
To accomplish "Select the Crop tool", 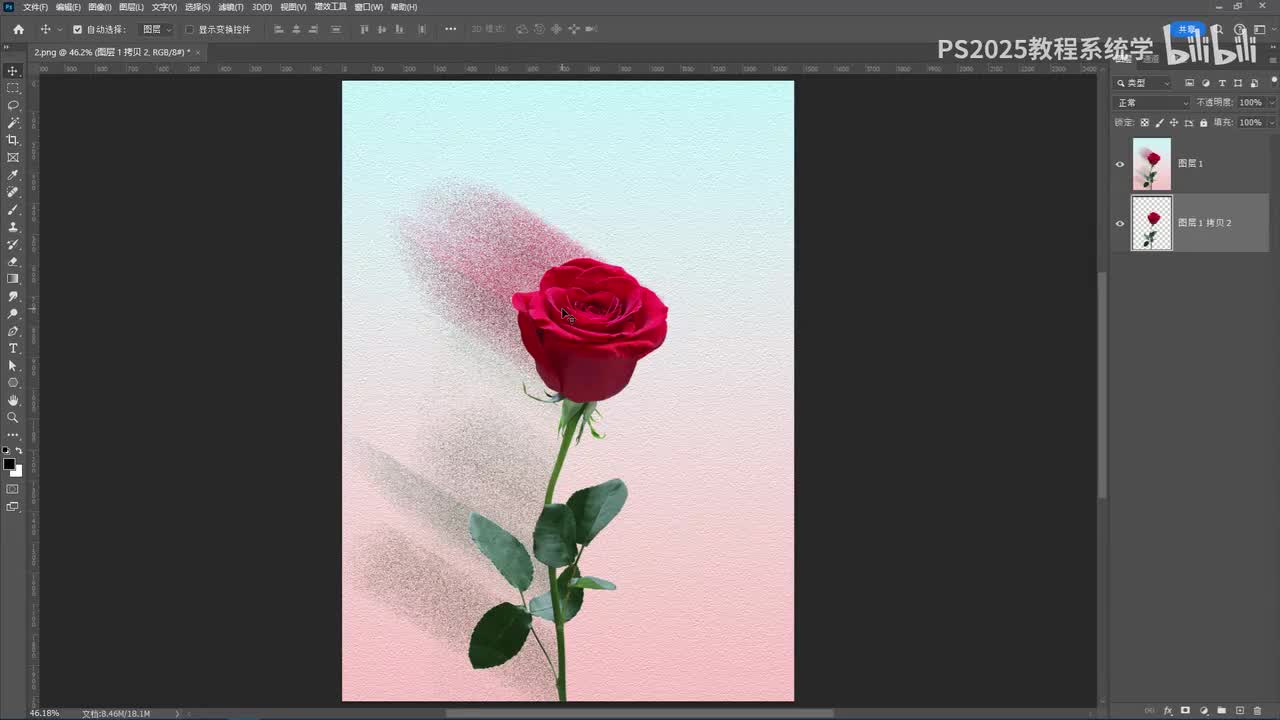I will coord(13,140).
